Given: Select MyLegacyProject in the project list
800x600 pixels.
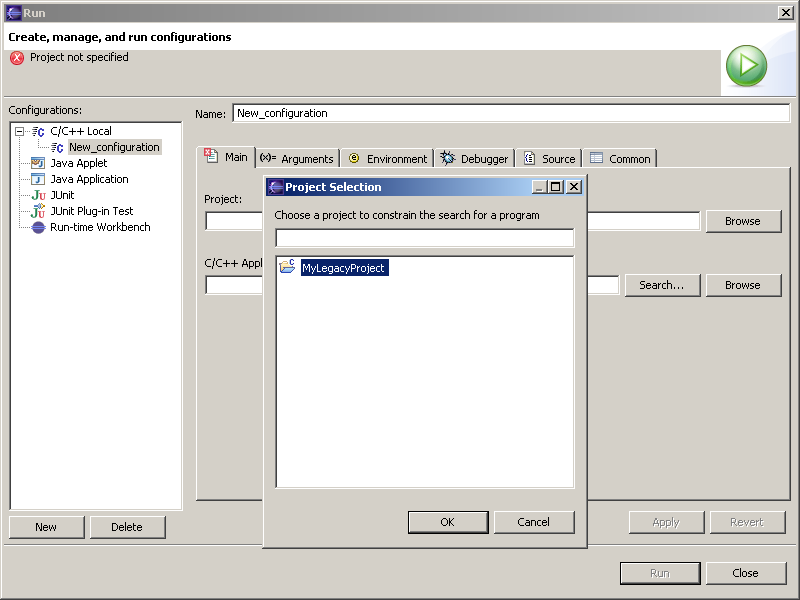Looking at the screenshot, I should pyautogui.click(x=343, y=268).
